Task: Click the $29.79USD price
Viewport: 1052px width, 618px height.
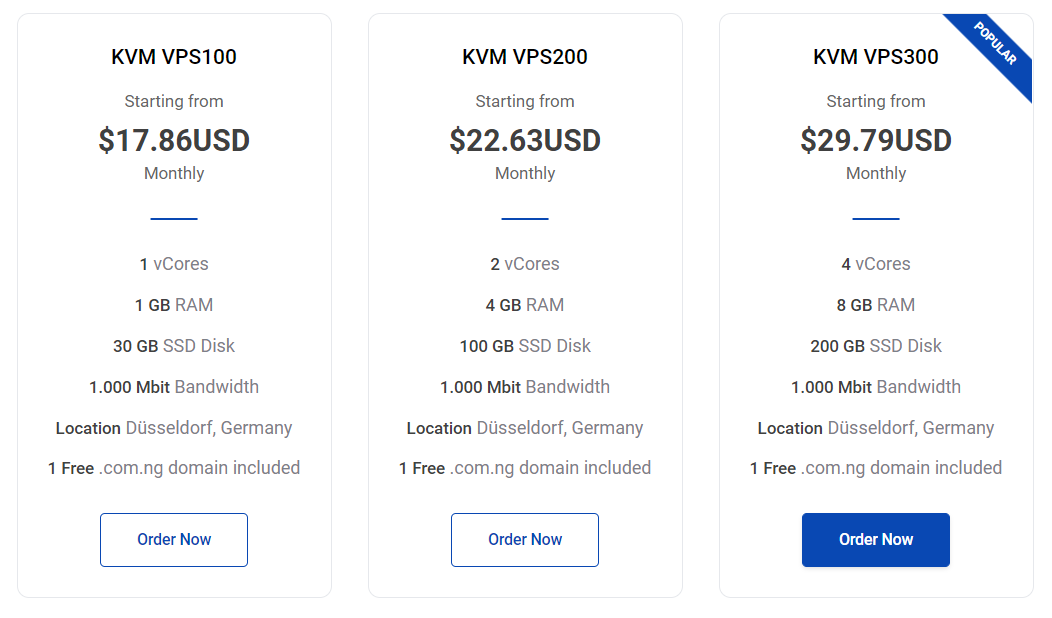Action: tap(876, 140)
